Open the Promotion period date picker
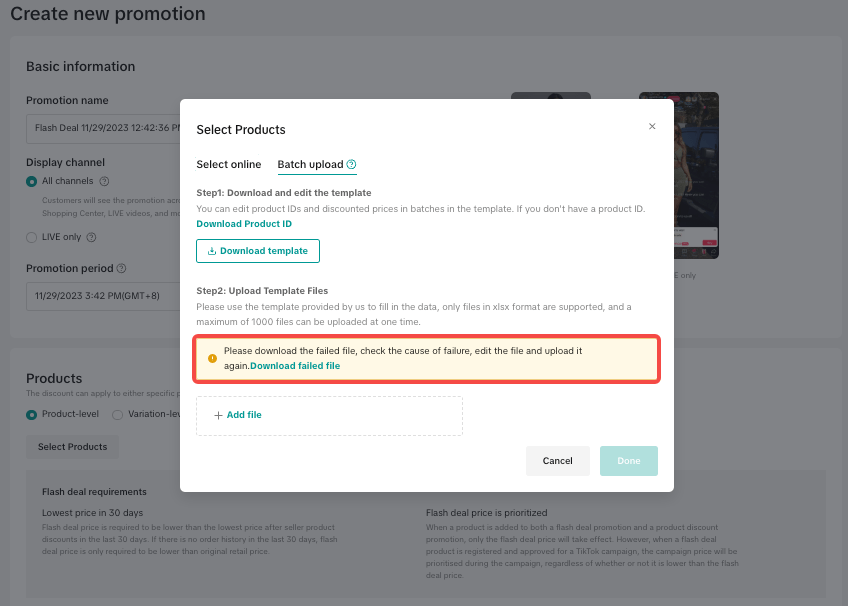This screenshot has height=606, width=848. pyautogui.click(x=100, y=296)
